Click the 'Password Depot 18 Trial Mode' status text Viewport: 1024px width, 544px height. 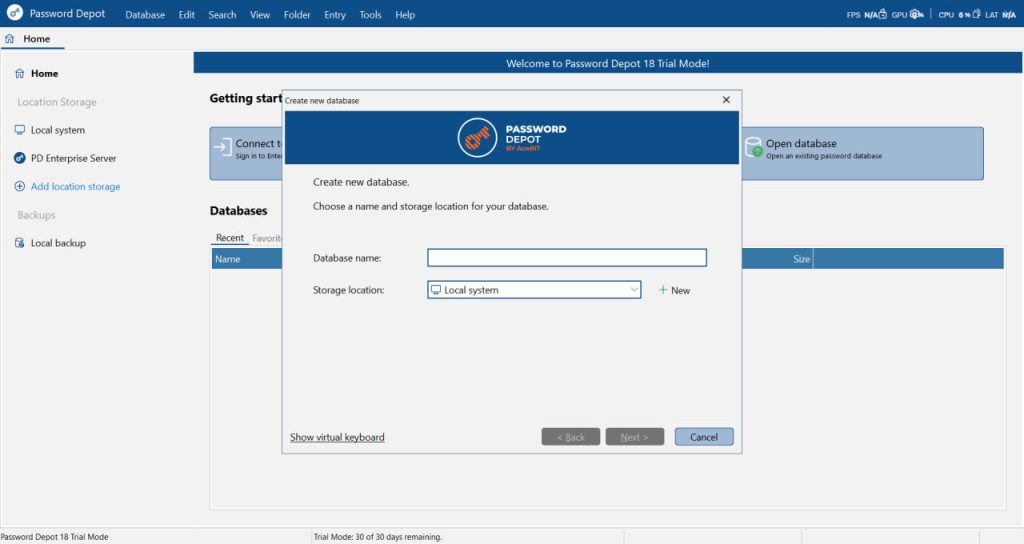click(54, 537)
